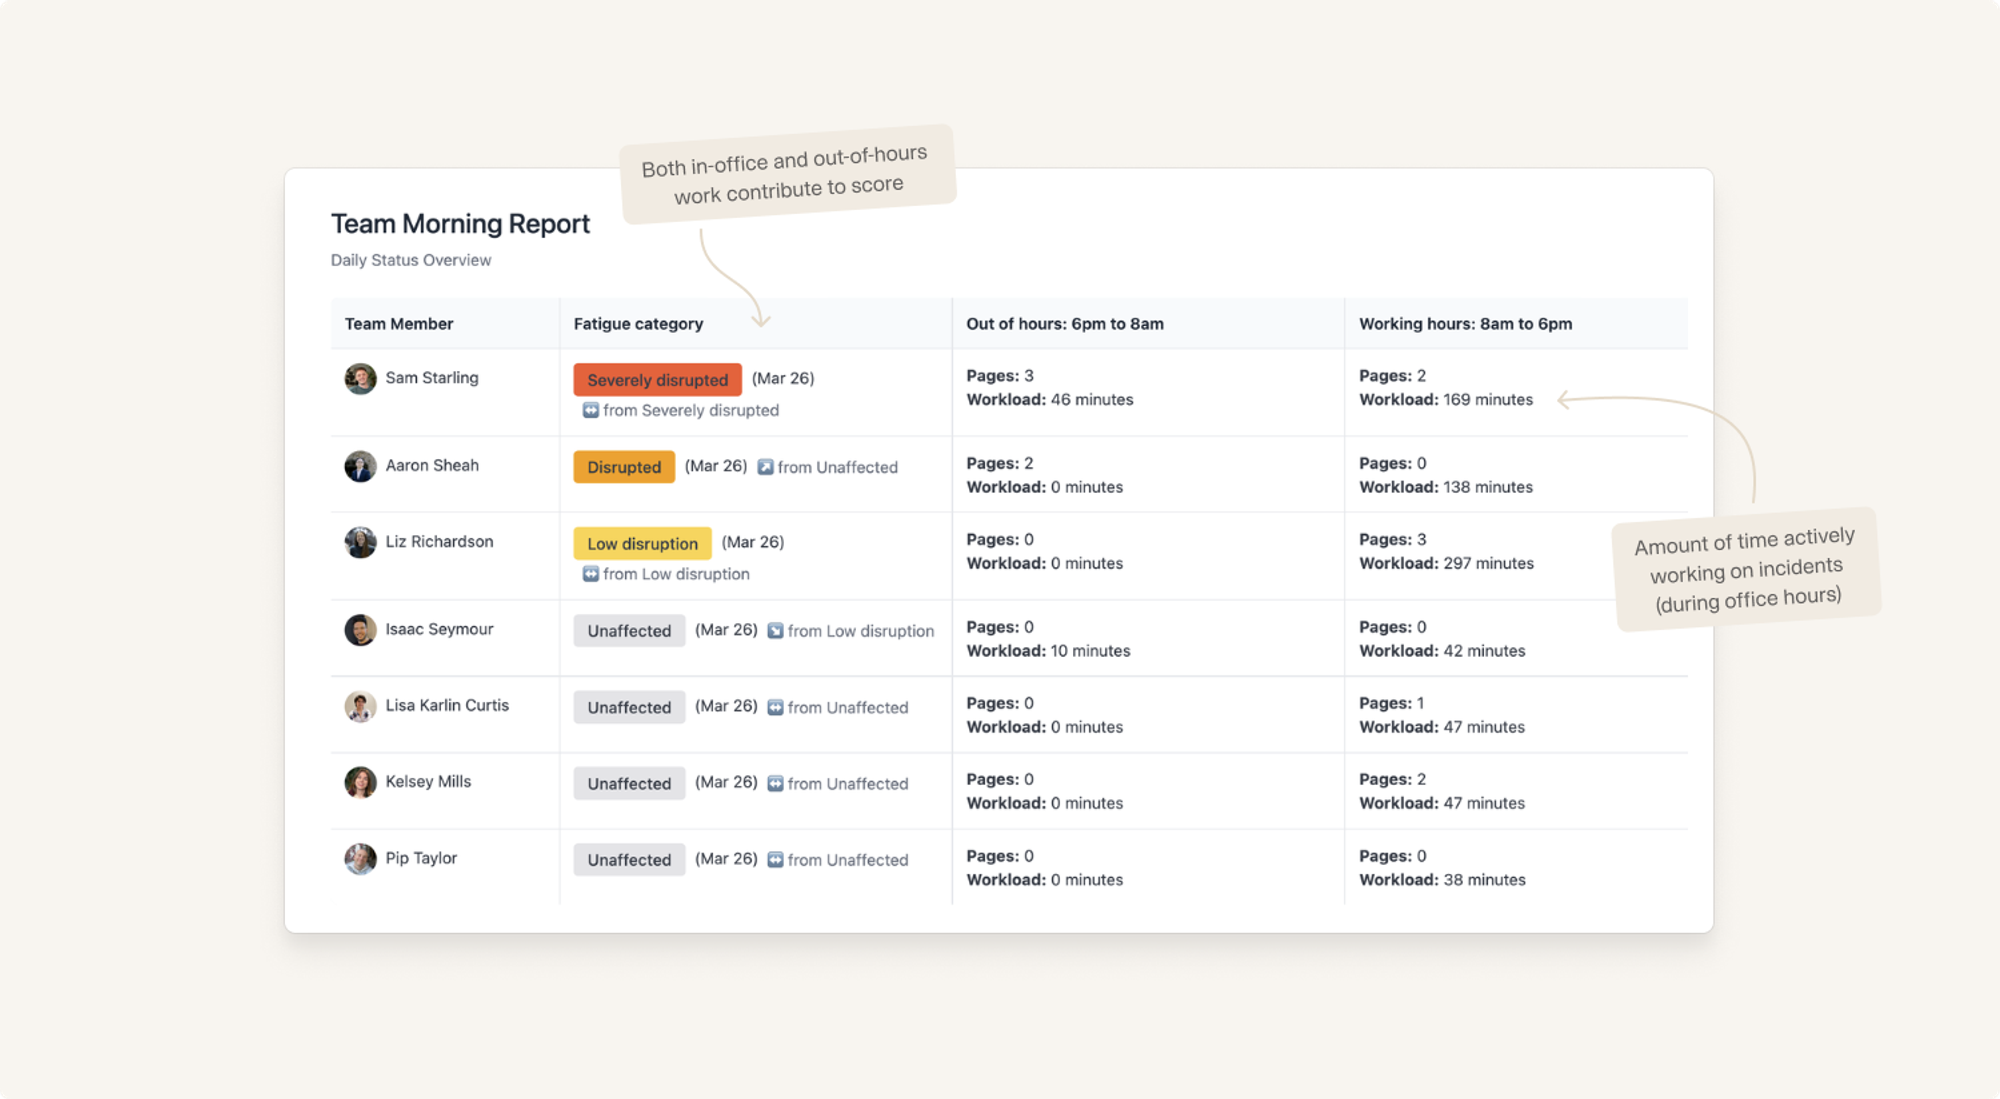
Task: Click Sam Starling's avatar photo
Action: [x=360, y=379]
